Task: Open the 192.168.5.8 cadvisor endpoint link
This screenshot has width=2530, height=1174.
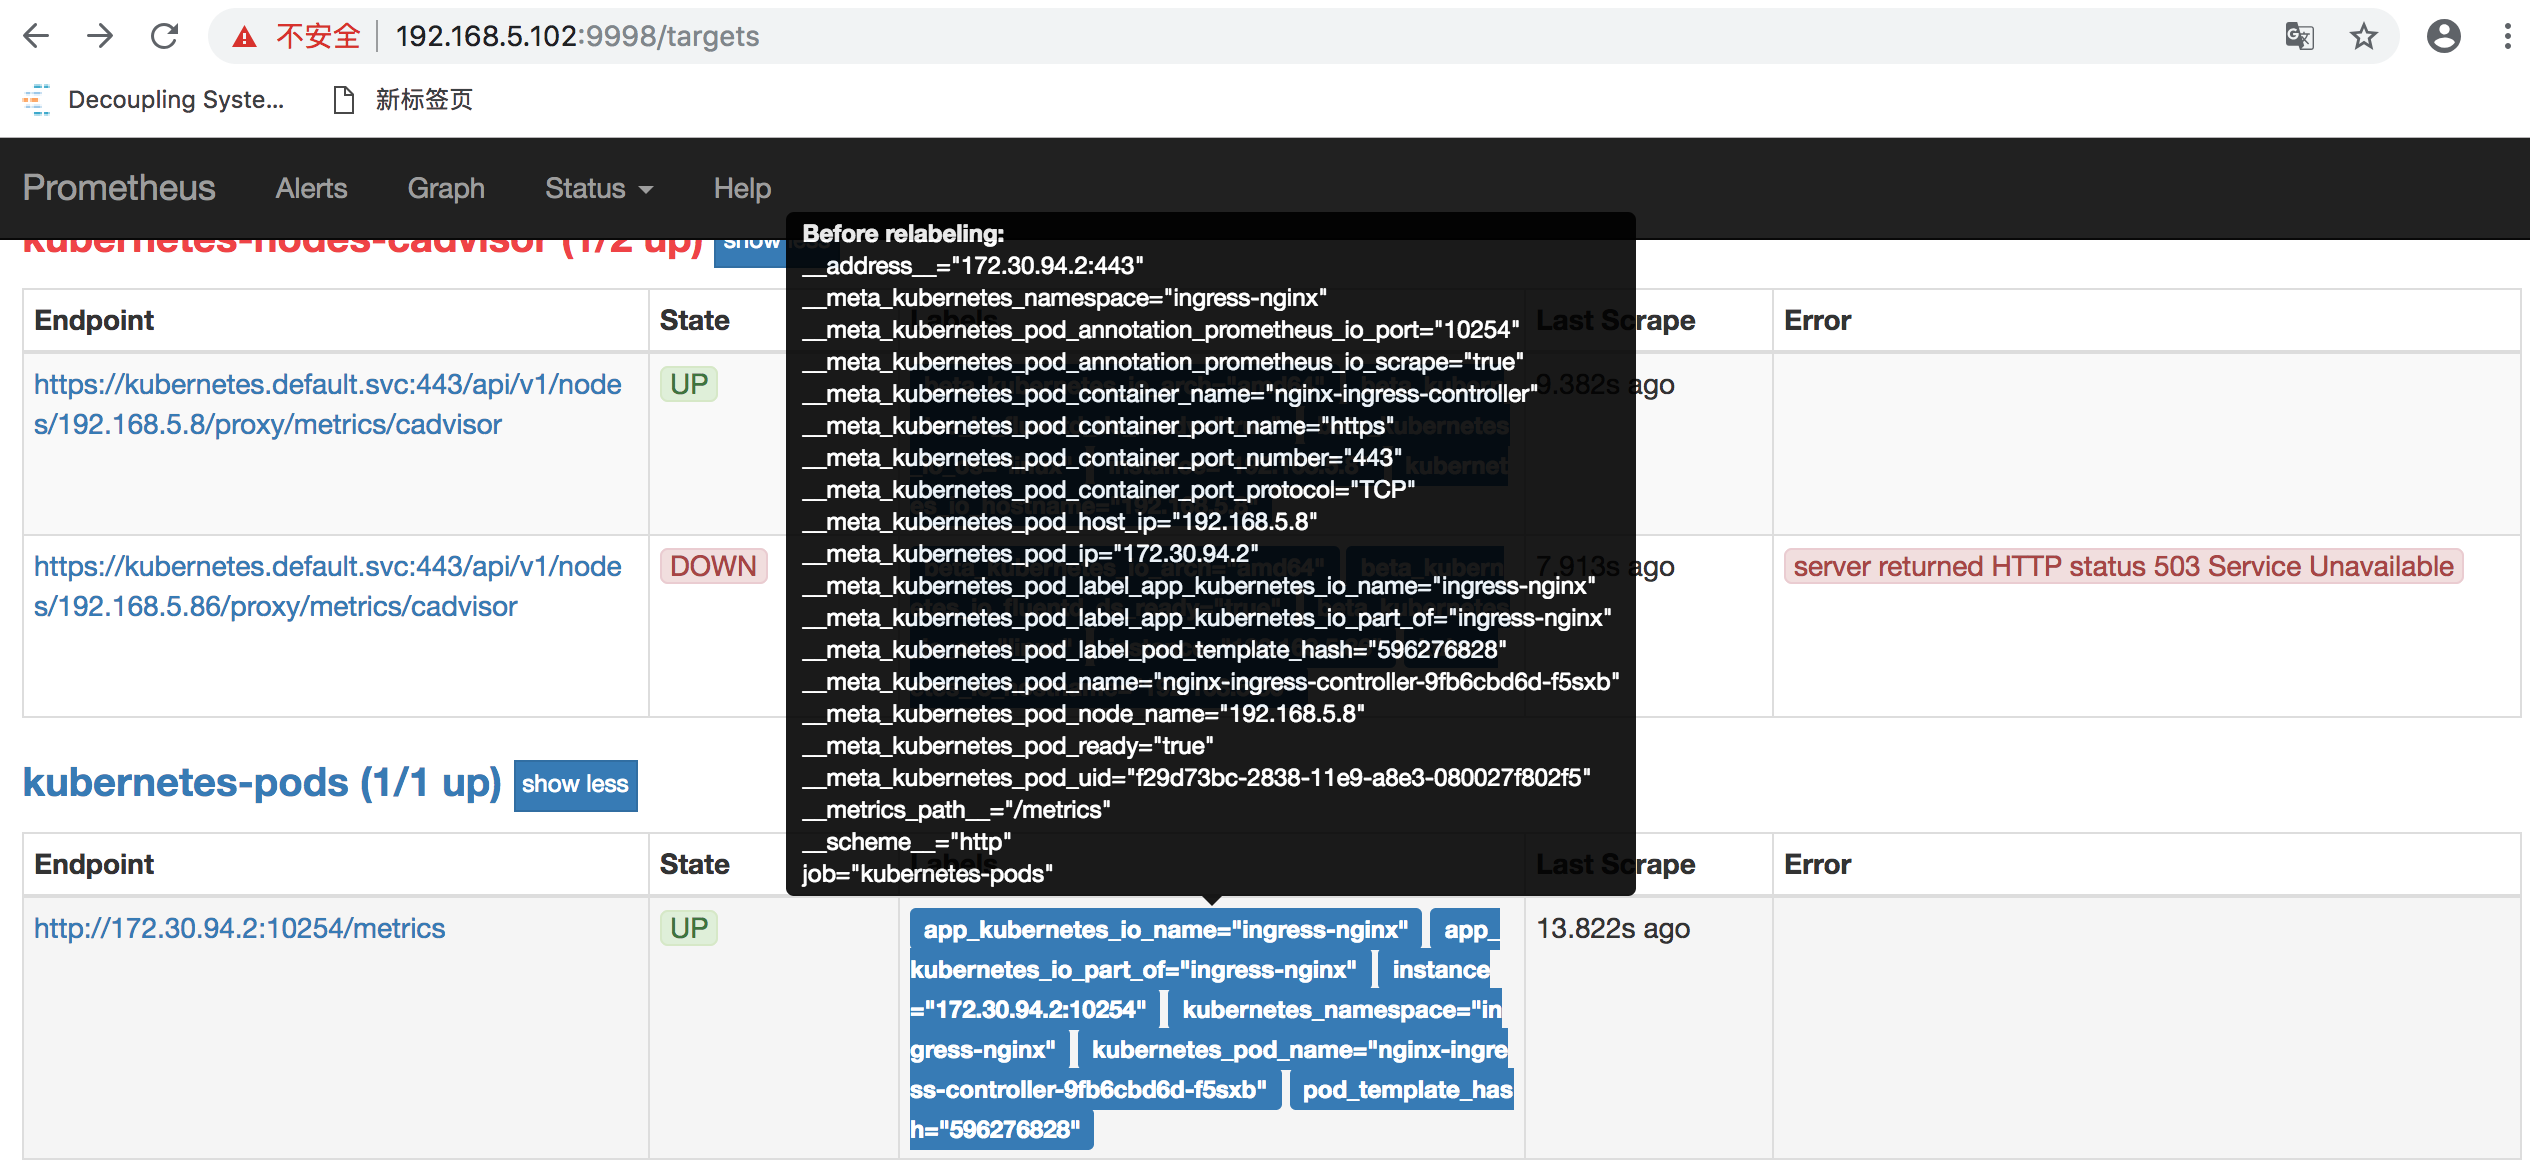Action: pos(327,404)
